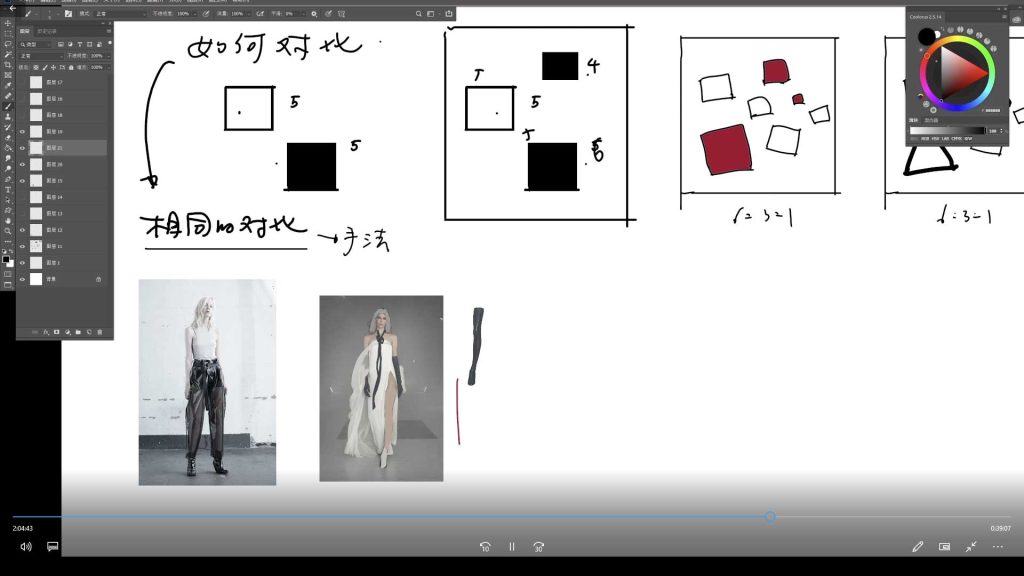Select the Type tool
The width and height of the screenshot is (1024, 576).
click(x=8, y=189)
